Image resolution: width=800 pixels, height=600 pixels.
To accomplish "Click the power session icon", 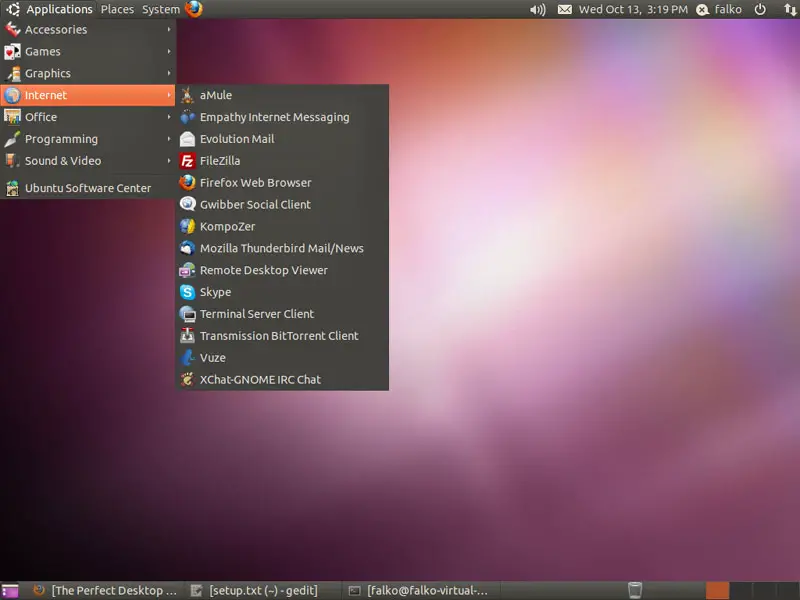I will point(760,10).
